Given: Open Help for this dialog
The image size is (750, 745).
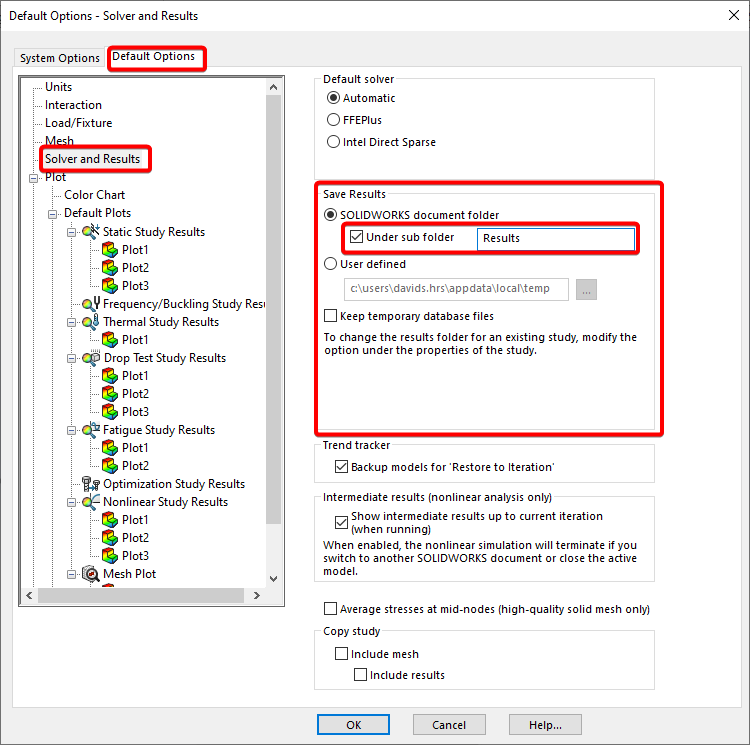Looking at the screenshot, I should [x=545, y=725].
